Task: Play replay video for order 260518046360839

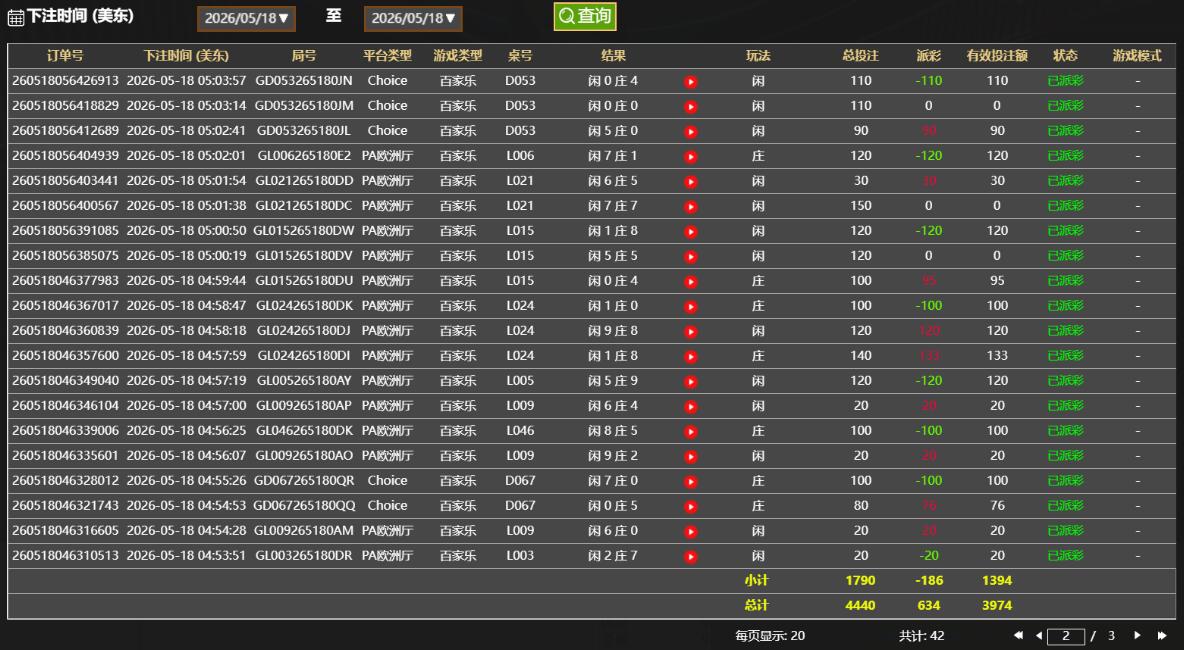Action: [690, 331]
